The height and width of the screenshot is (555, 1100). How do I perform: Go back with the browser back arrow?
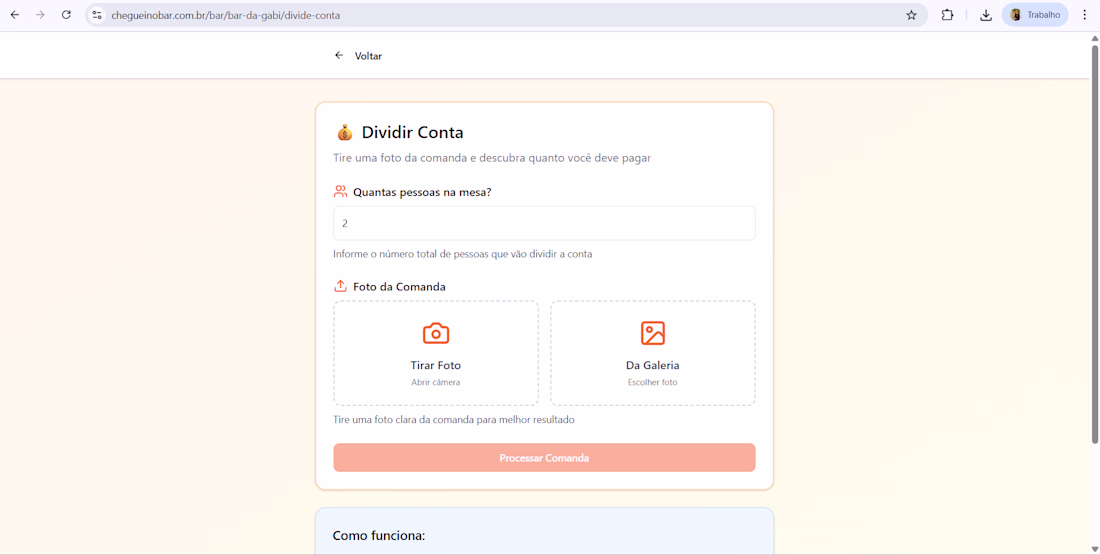(15, 15)
